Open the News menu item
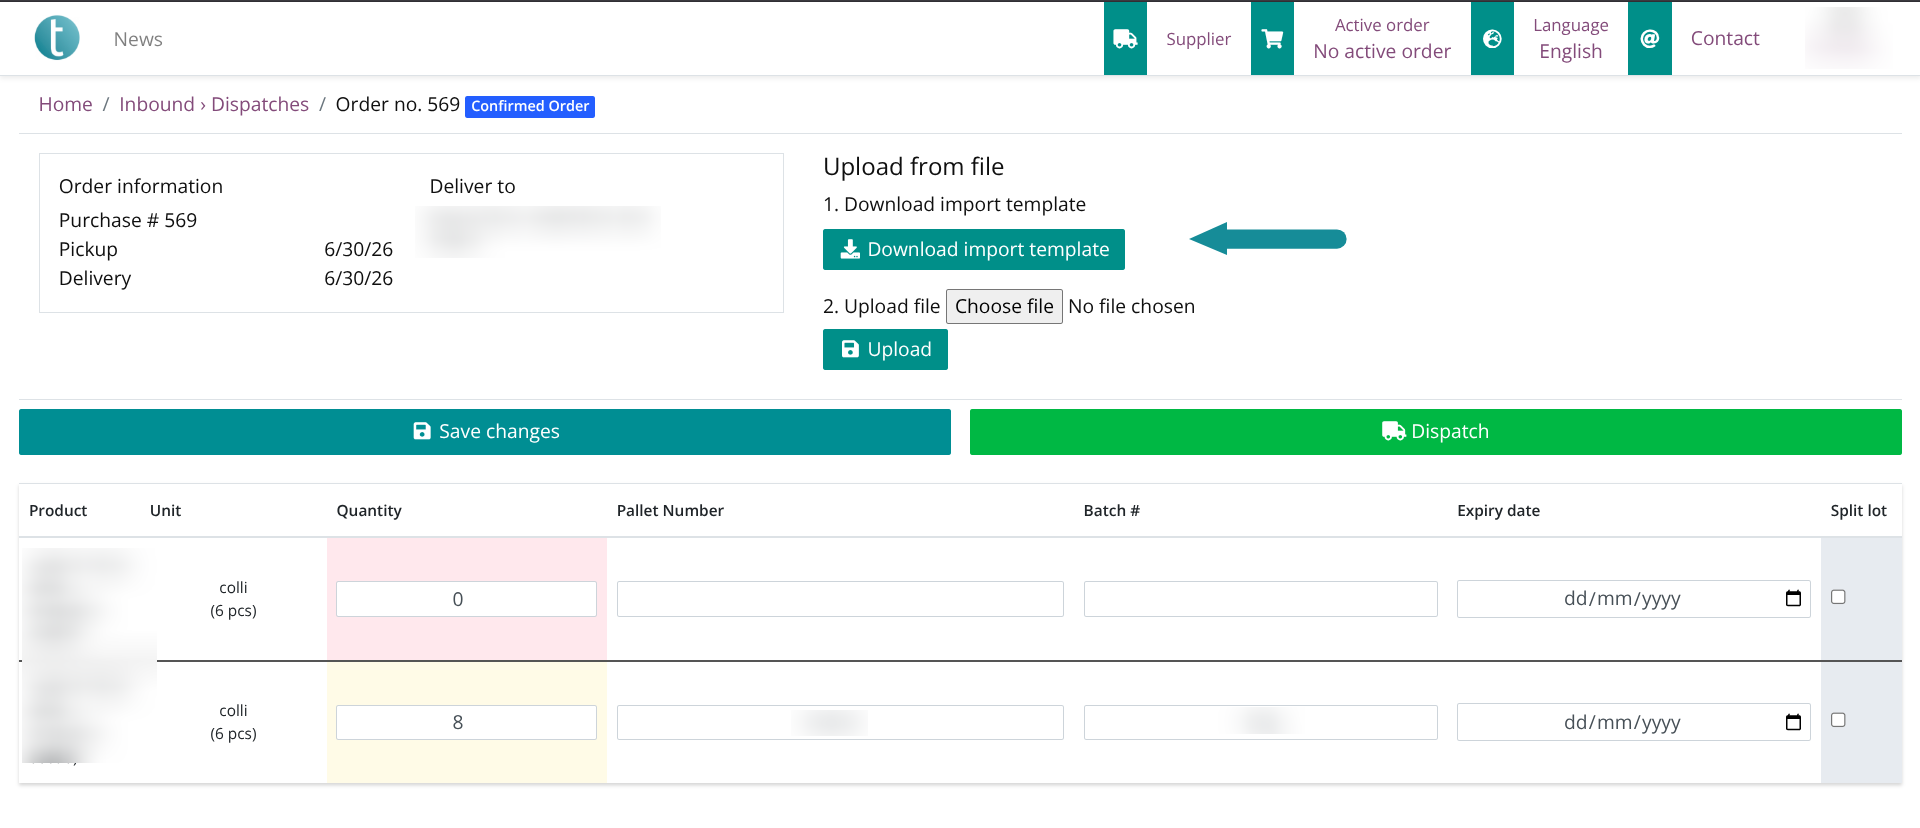Screen dimensions: 1920x828 tap(138, 39)
